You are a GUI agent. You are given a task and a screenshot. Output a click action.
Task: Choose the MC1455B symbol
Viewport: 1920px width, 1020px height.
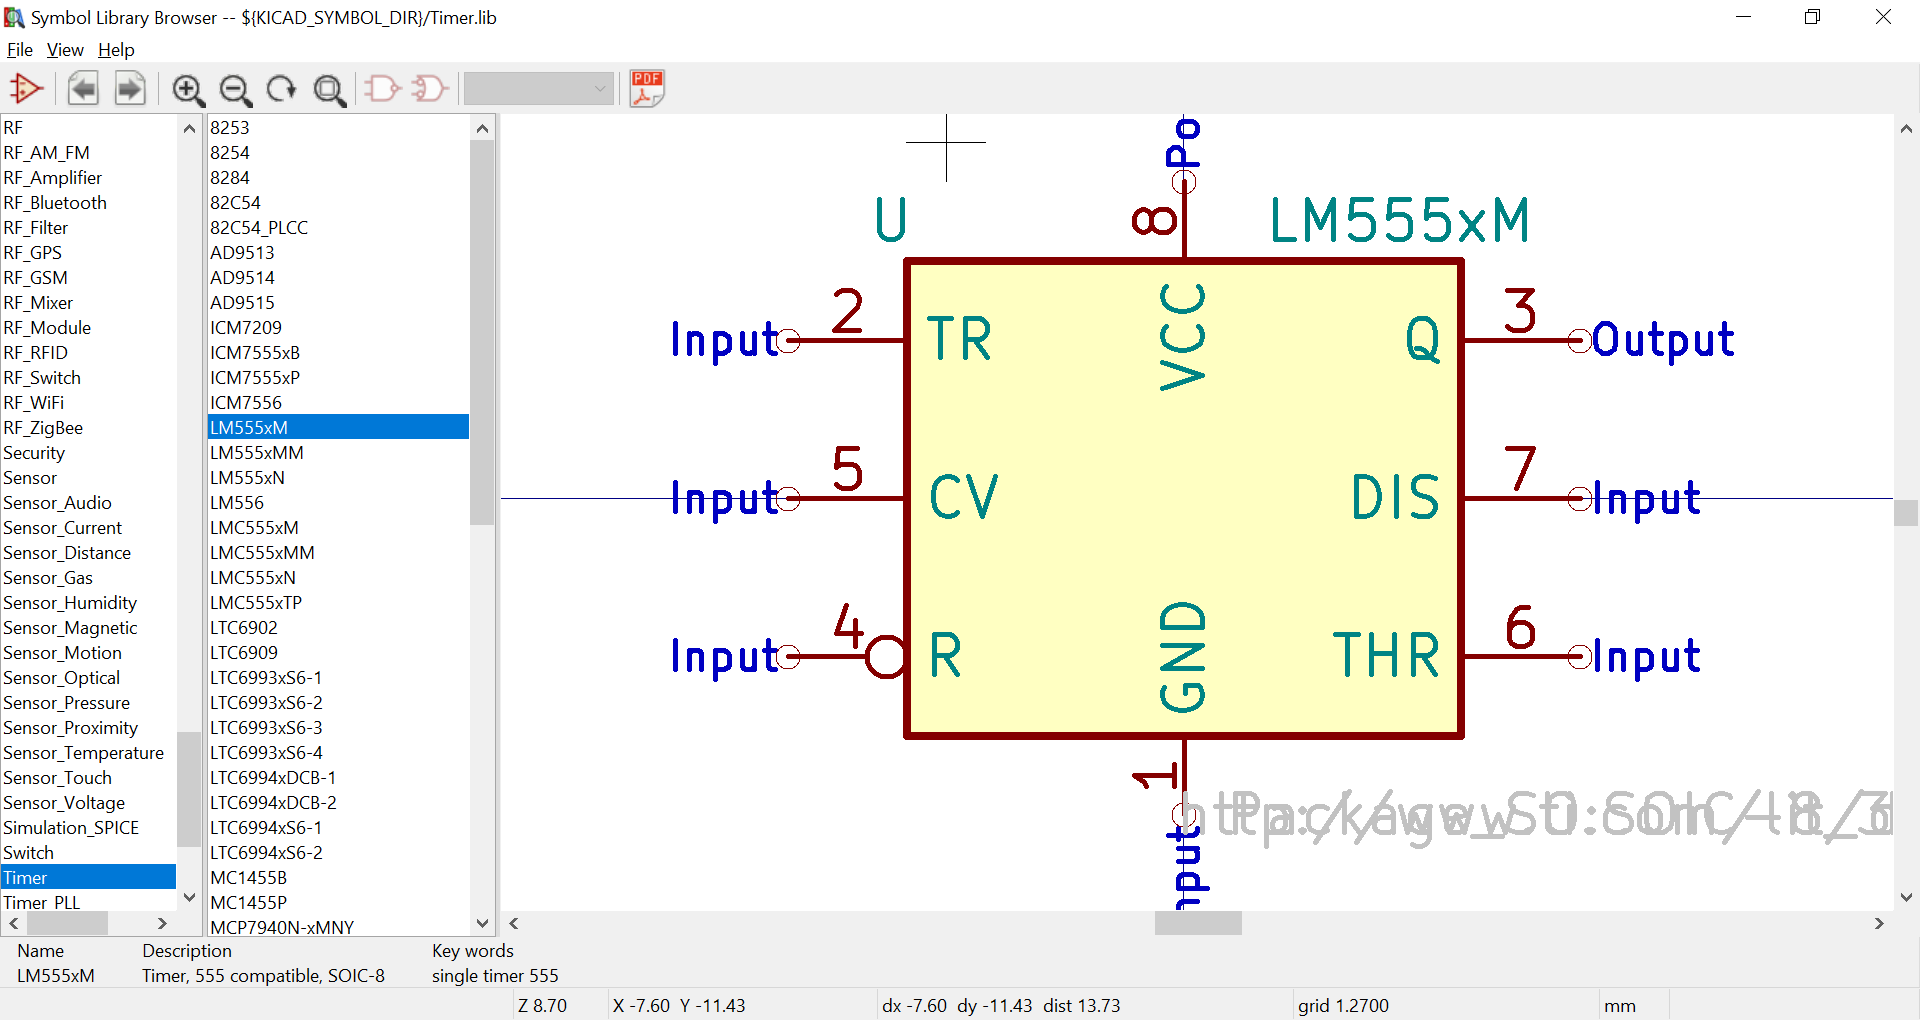tap(338, 878)
